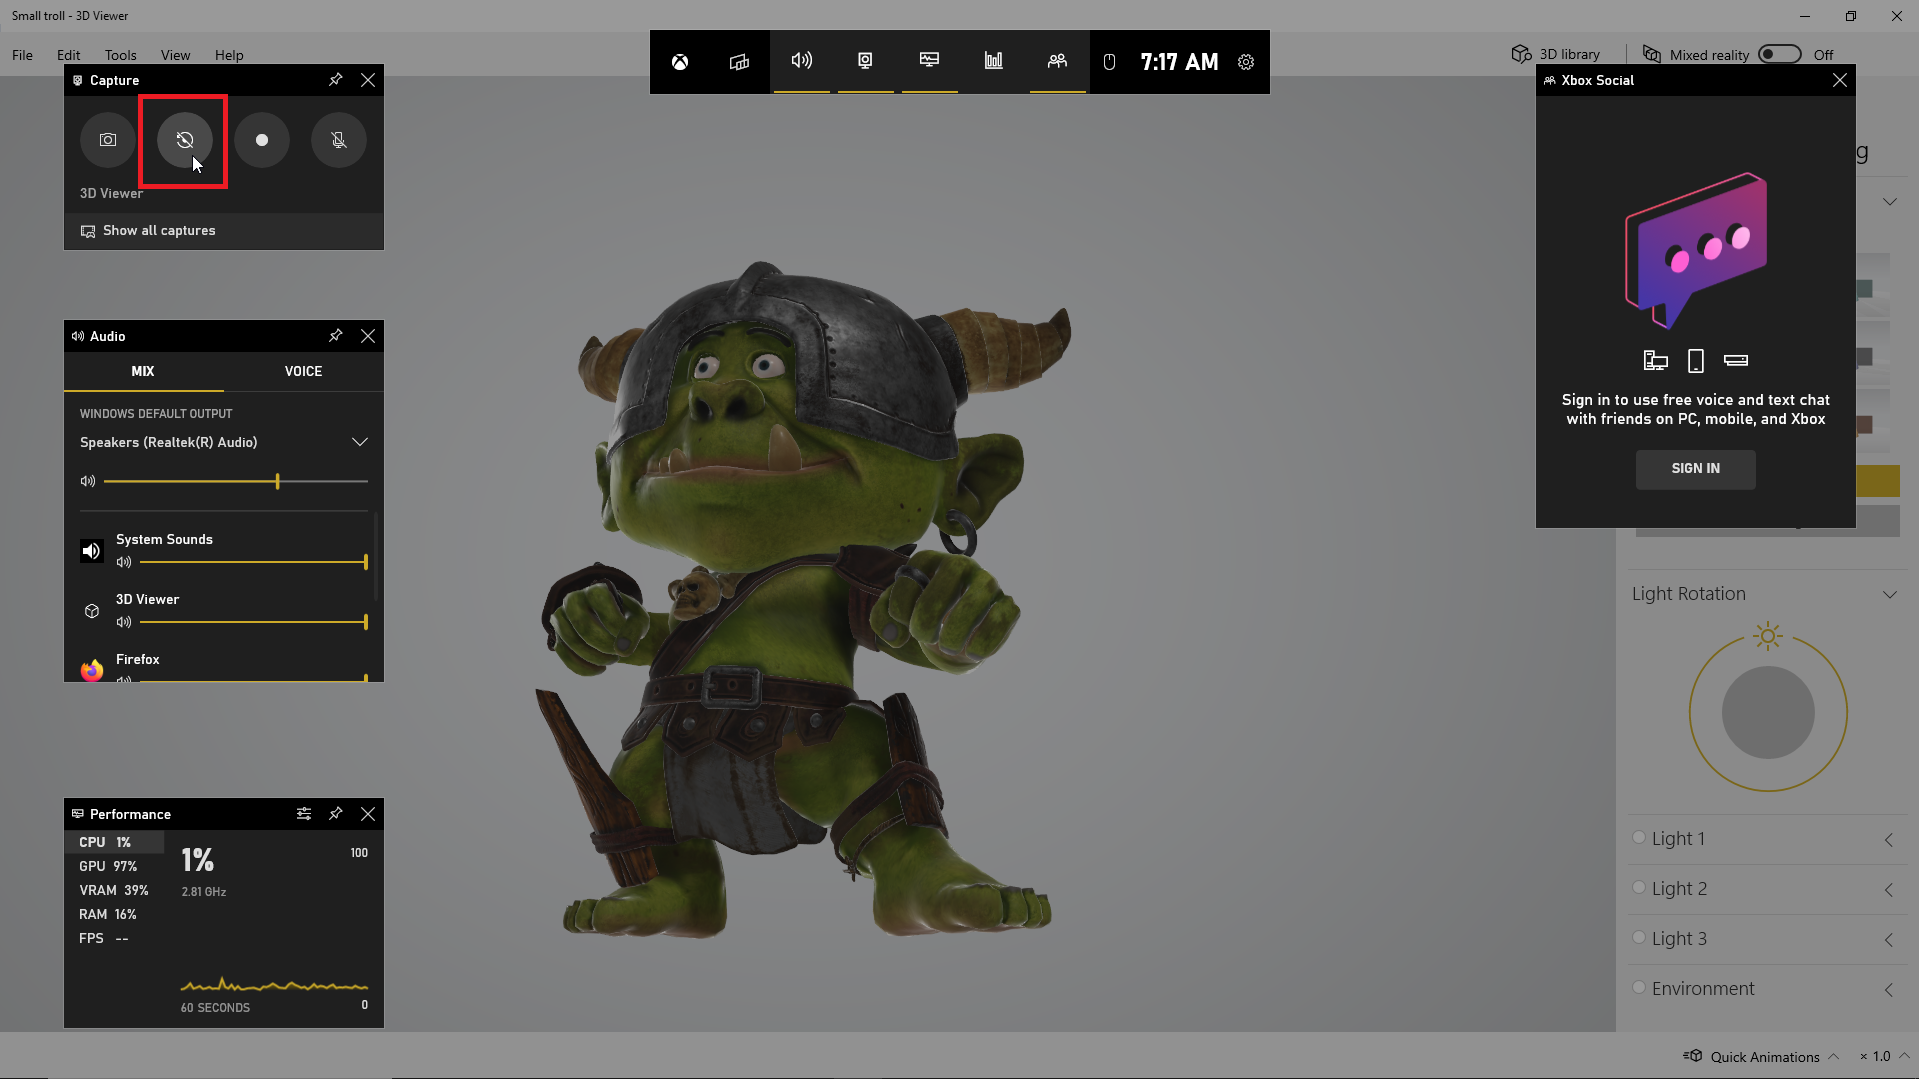Pin the Capture widget
The width and height of the screenshot is (1919, 1079).
(336, 80)
